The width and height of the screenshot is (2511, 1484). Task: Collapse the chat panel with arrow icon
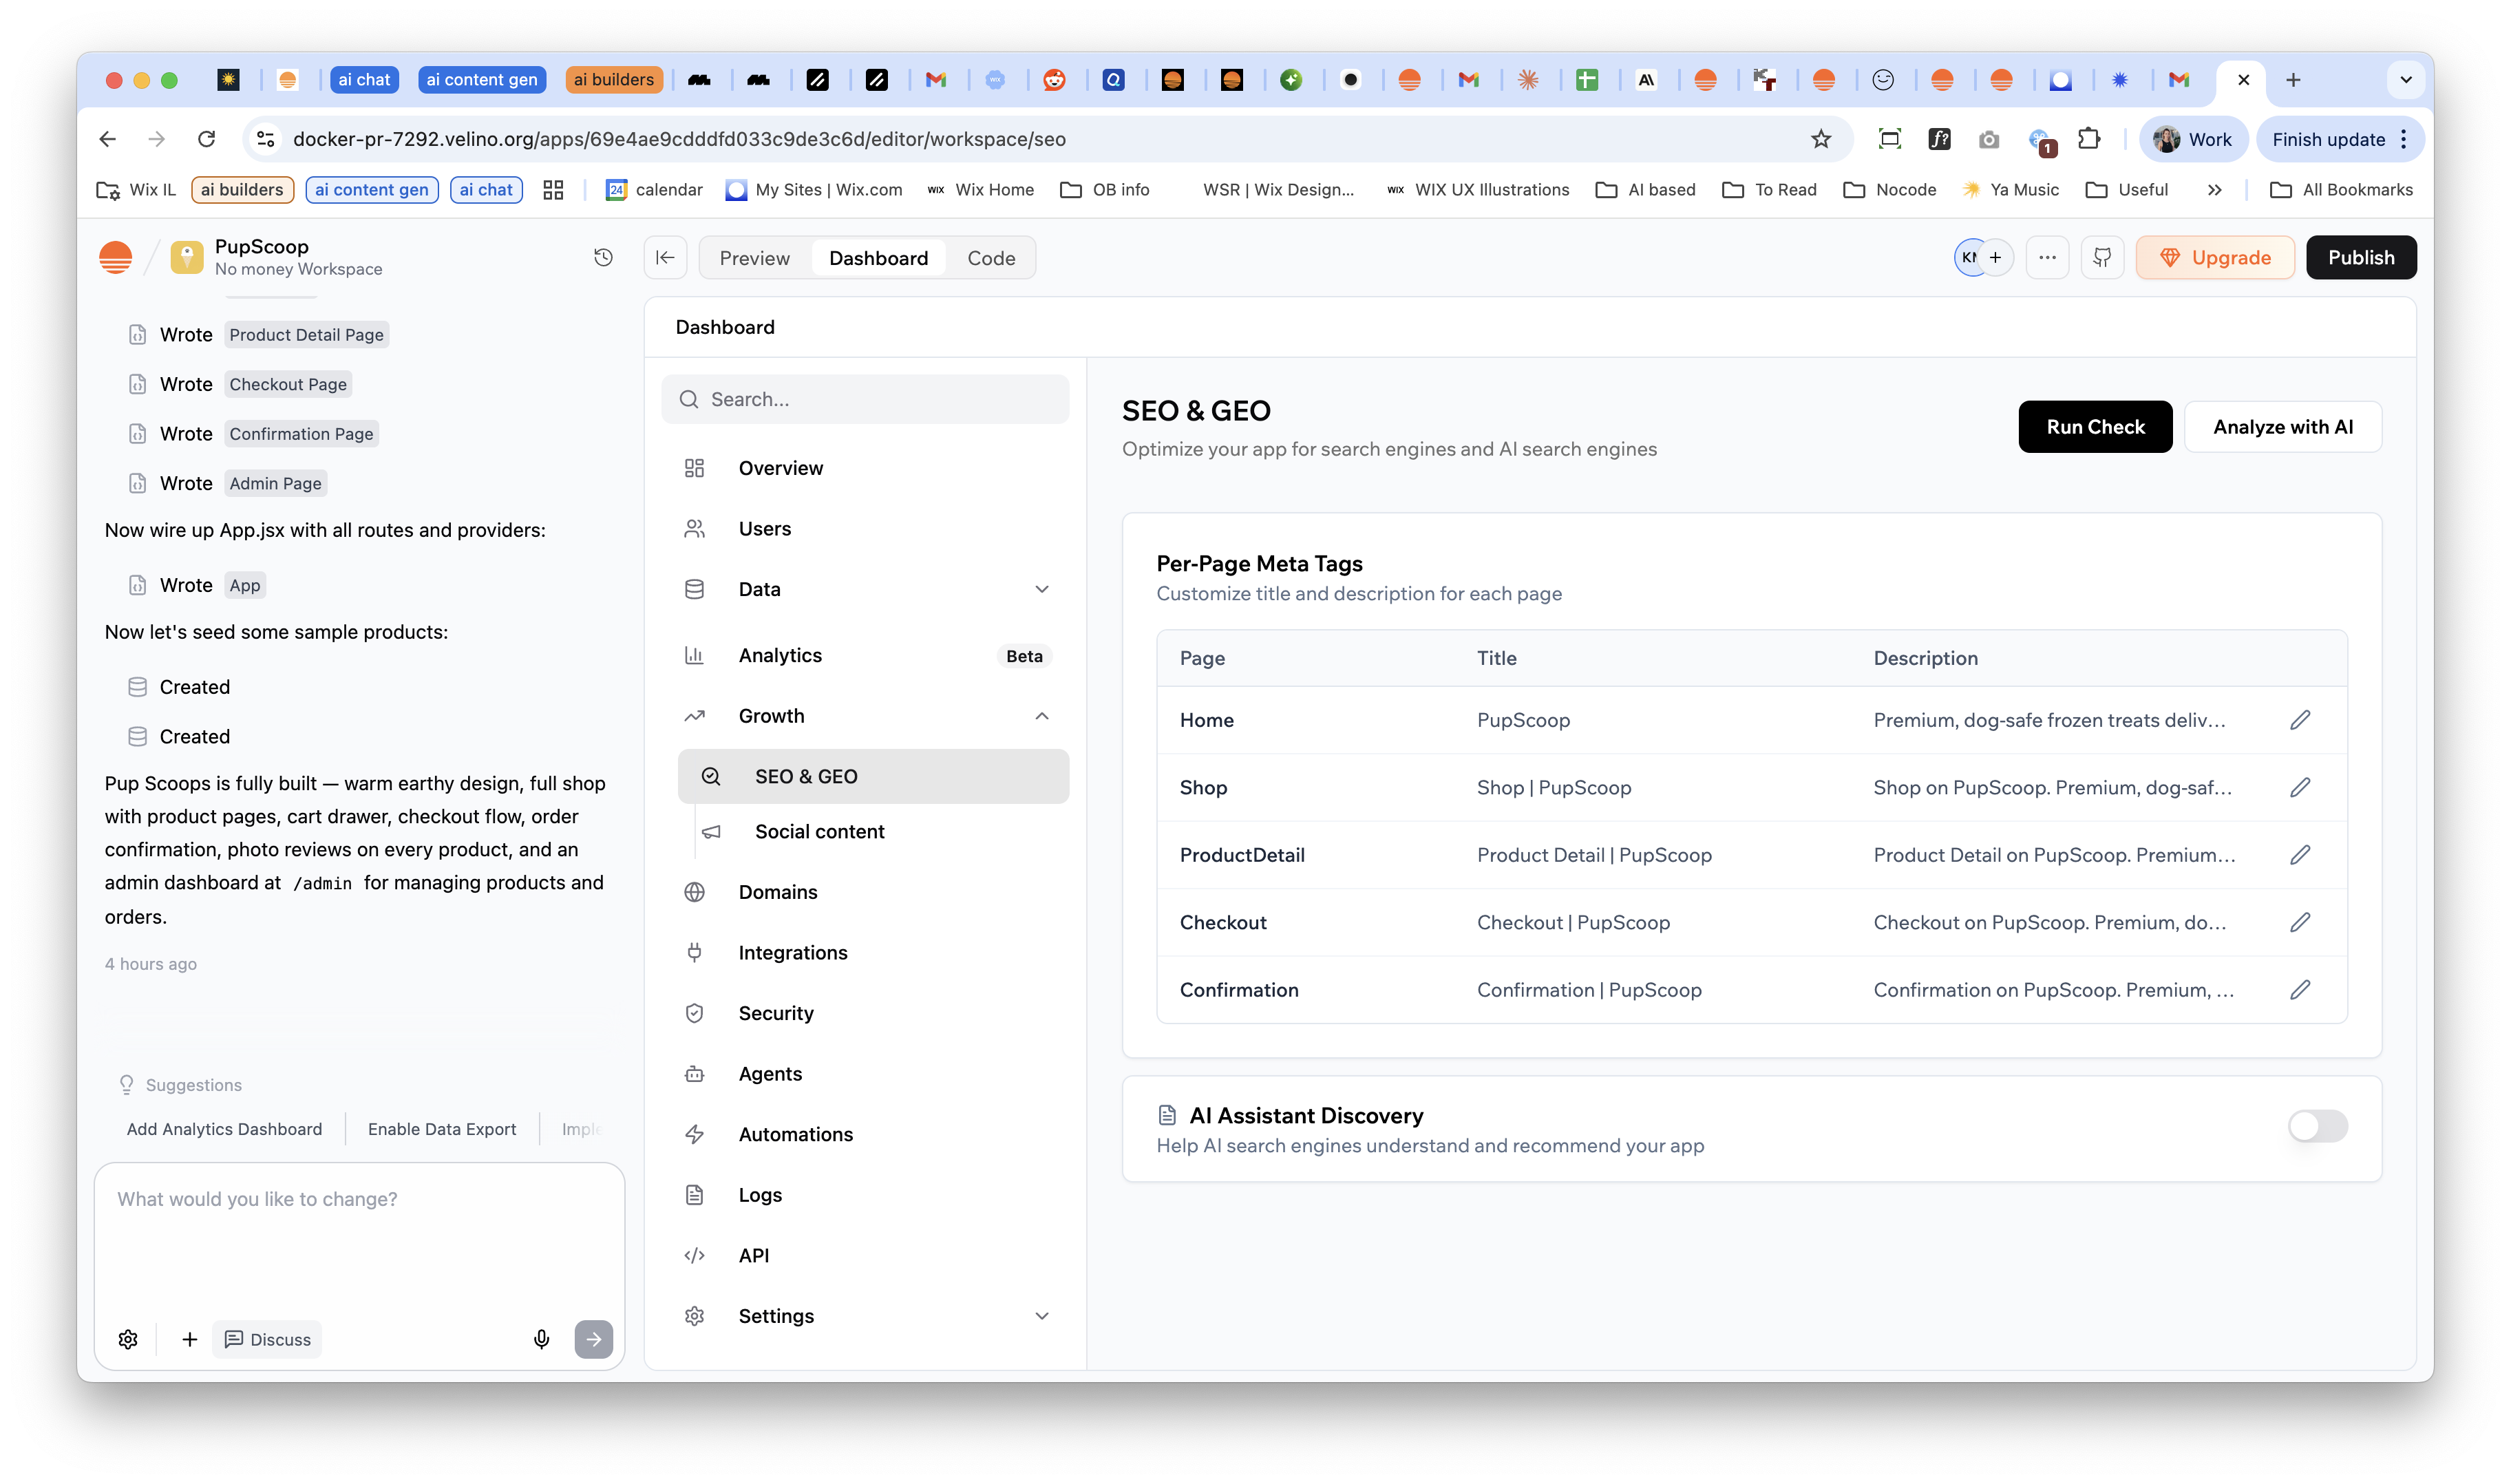pyautogui.click(x=665, y=258)
